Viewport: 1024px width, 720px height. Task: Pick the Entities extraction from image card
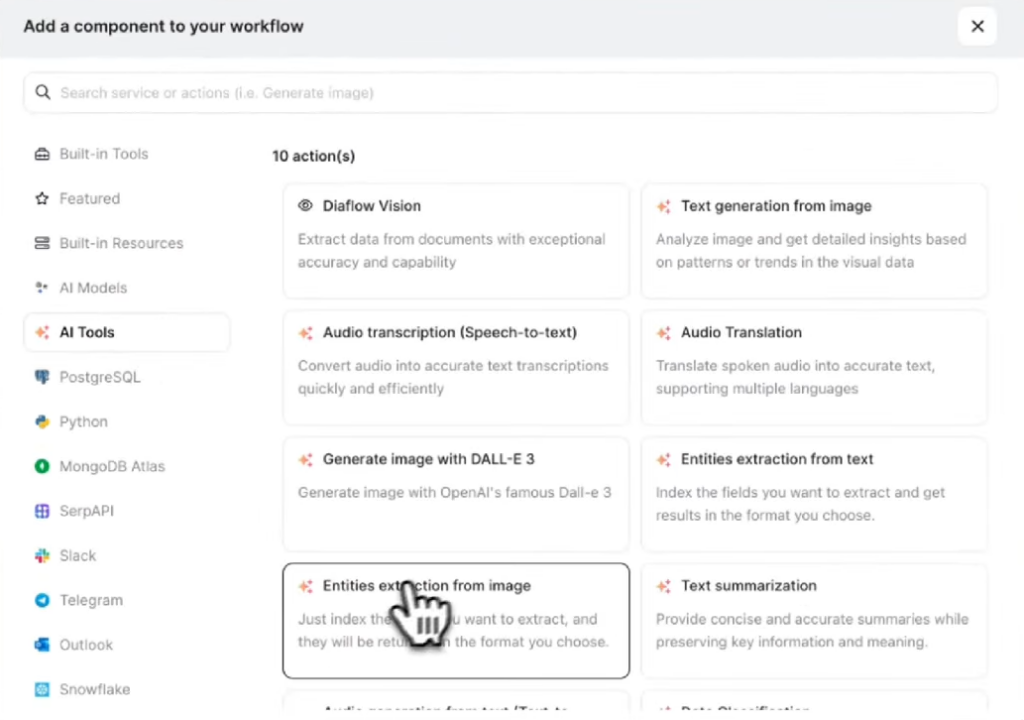(x=456, y=621)
